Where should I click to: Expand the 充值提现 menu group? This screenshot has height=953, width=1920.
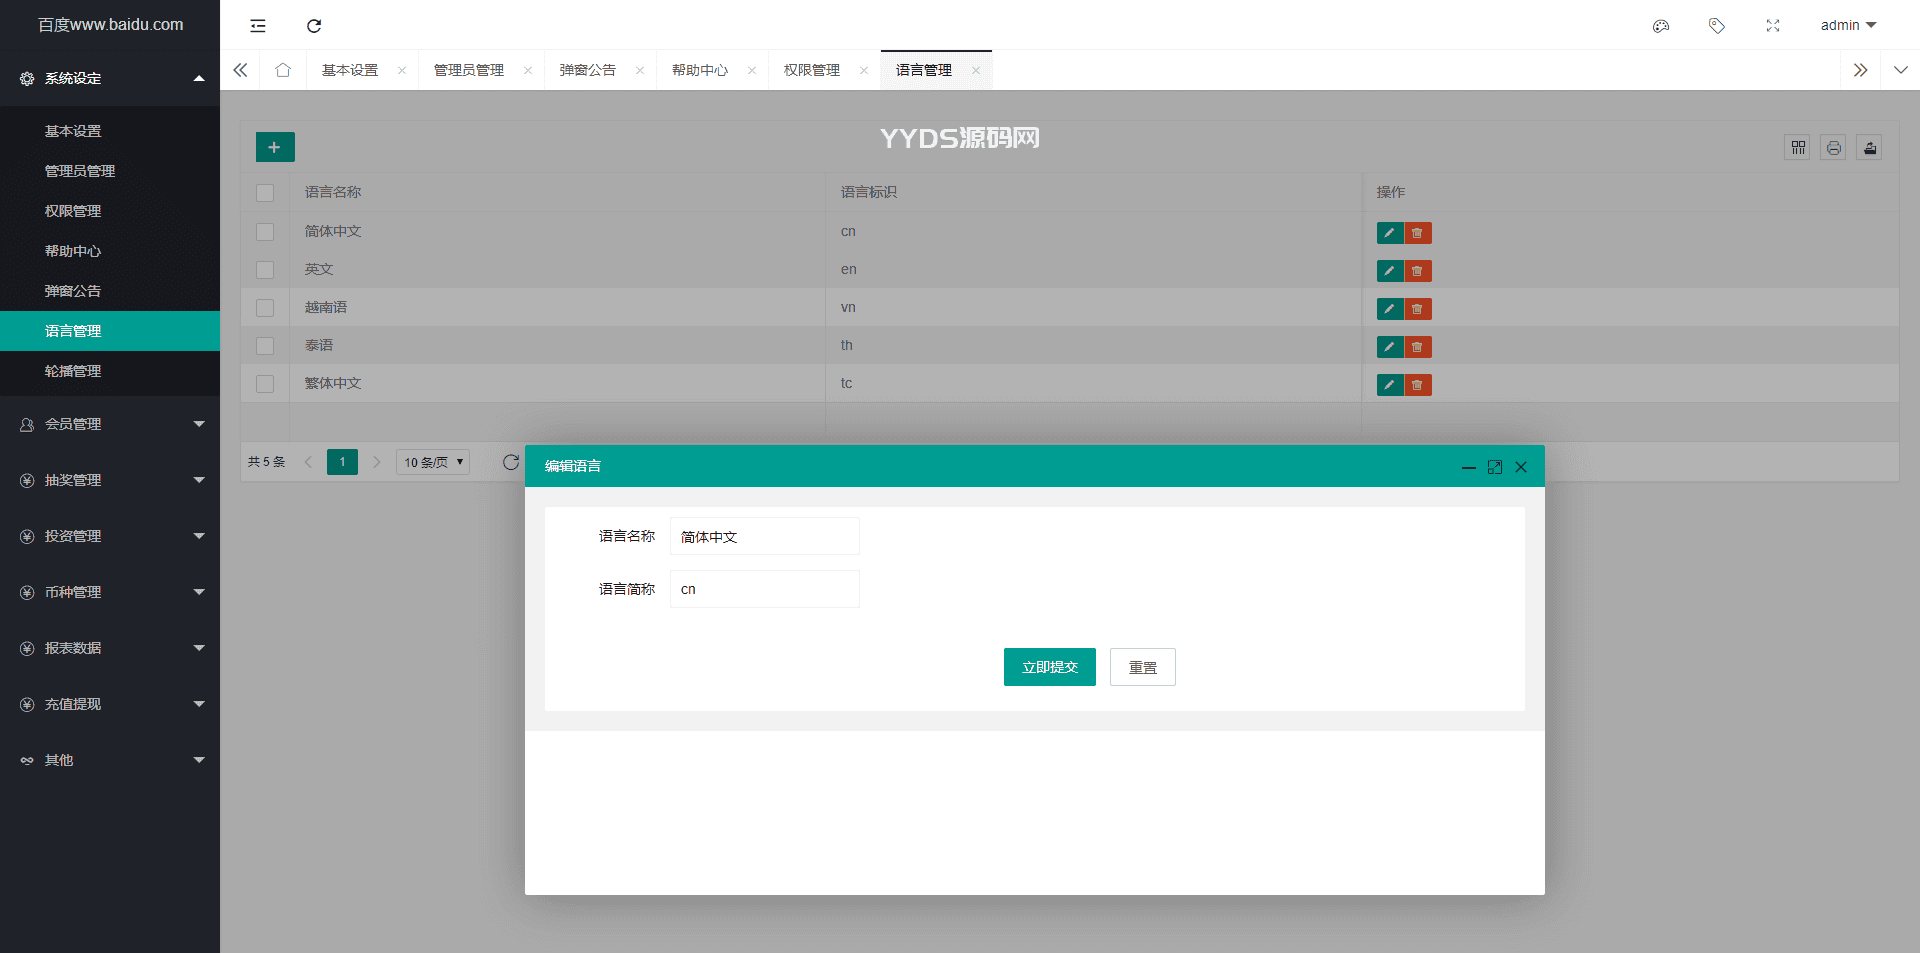pos(110,704)
